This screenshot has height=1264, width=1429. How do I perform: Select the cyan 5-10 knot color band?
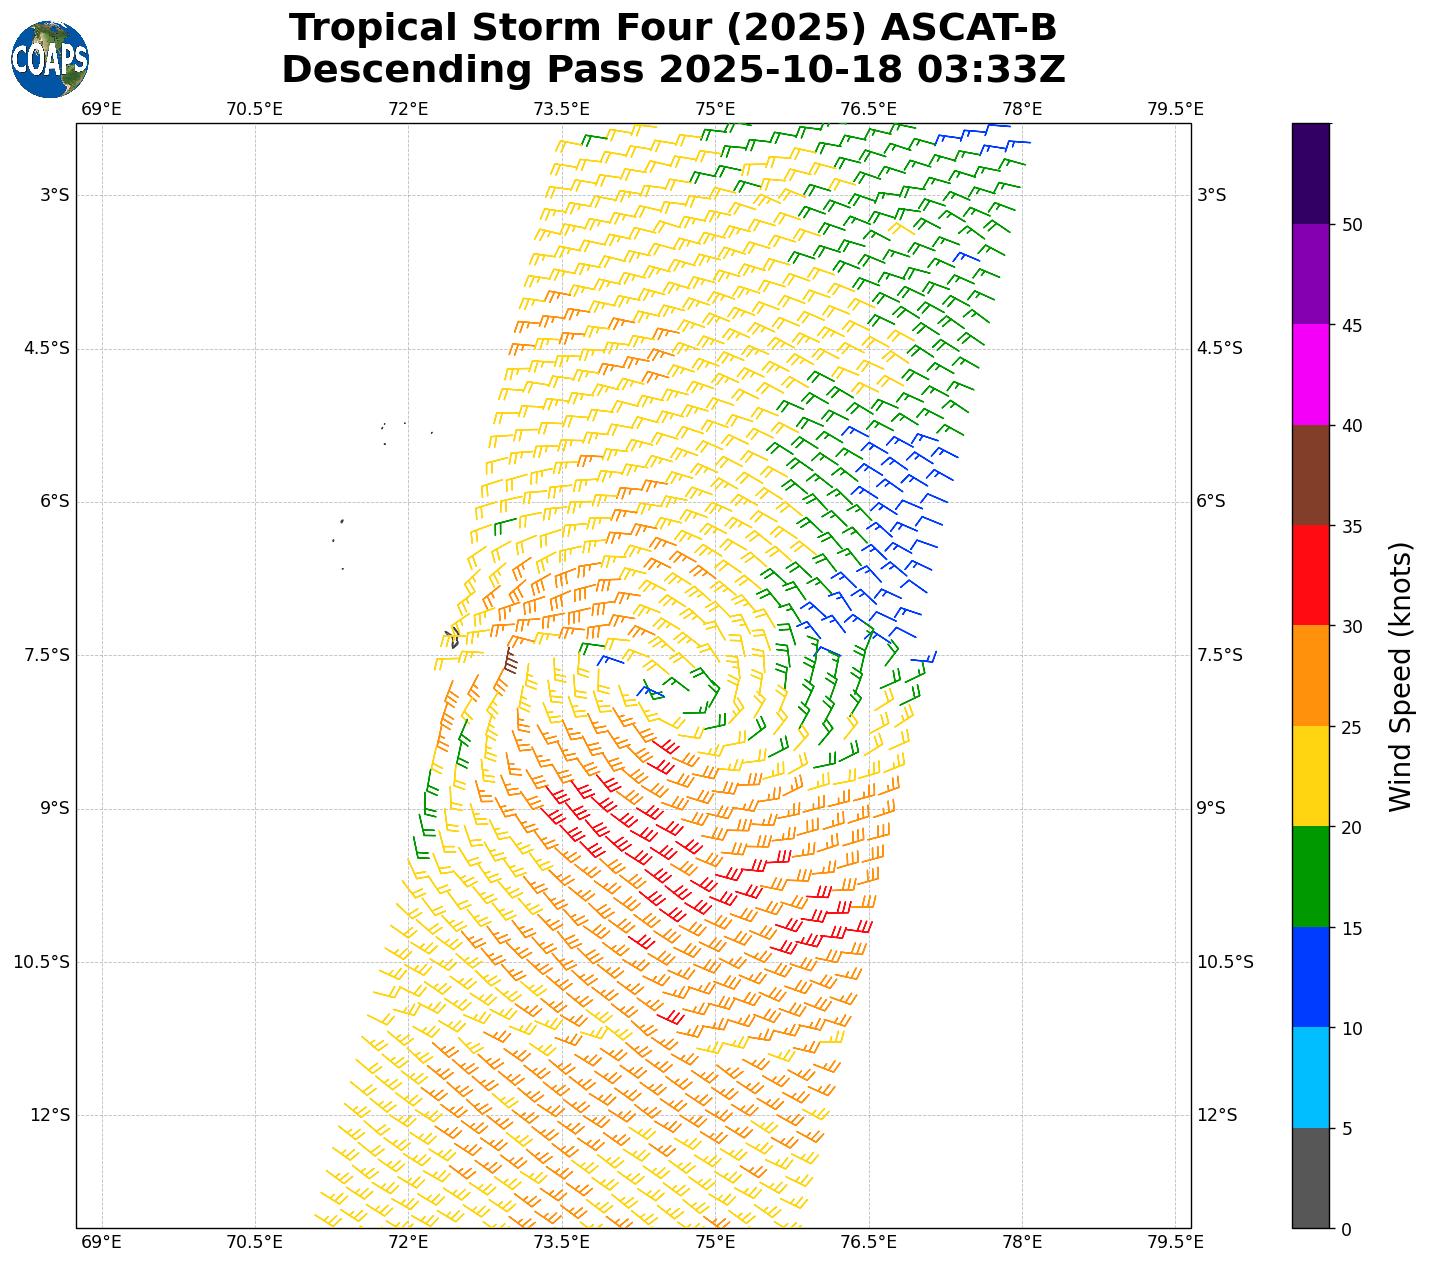[1310, 1077]
